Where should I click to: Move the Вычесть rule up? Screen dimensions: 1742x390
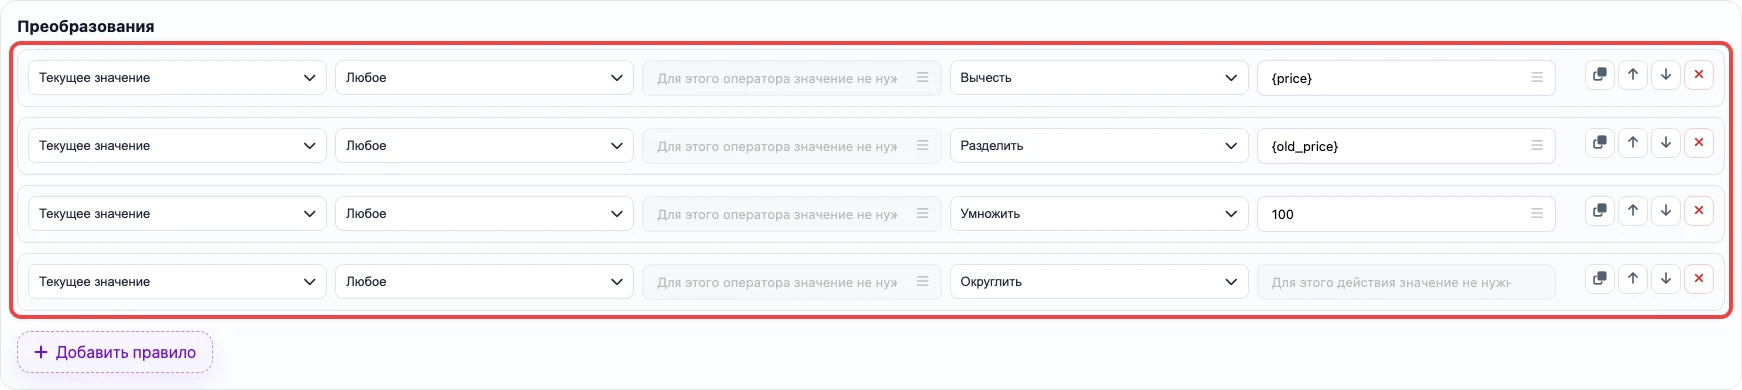tap(1633, 75)
